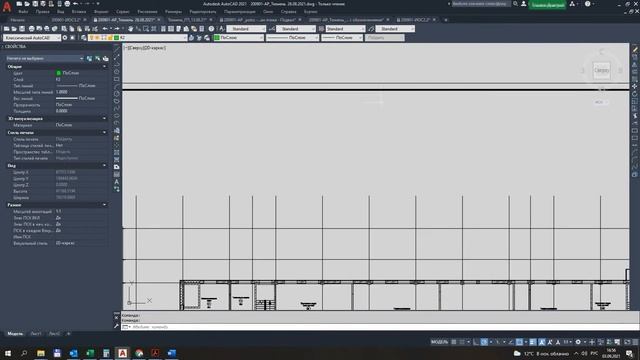Open the Autodesk App Store network icon
The image size is (640, 360).
[572, 4]
